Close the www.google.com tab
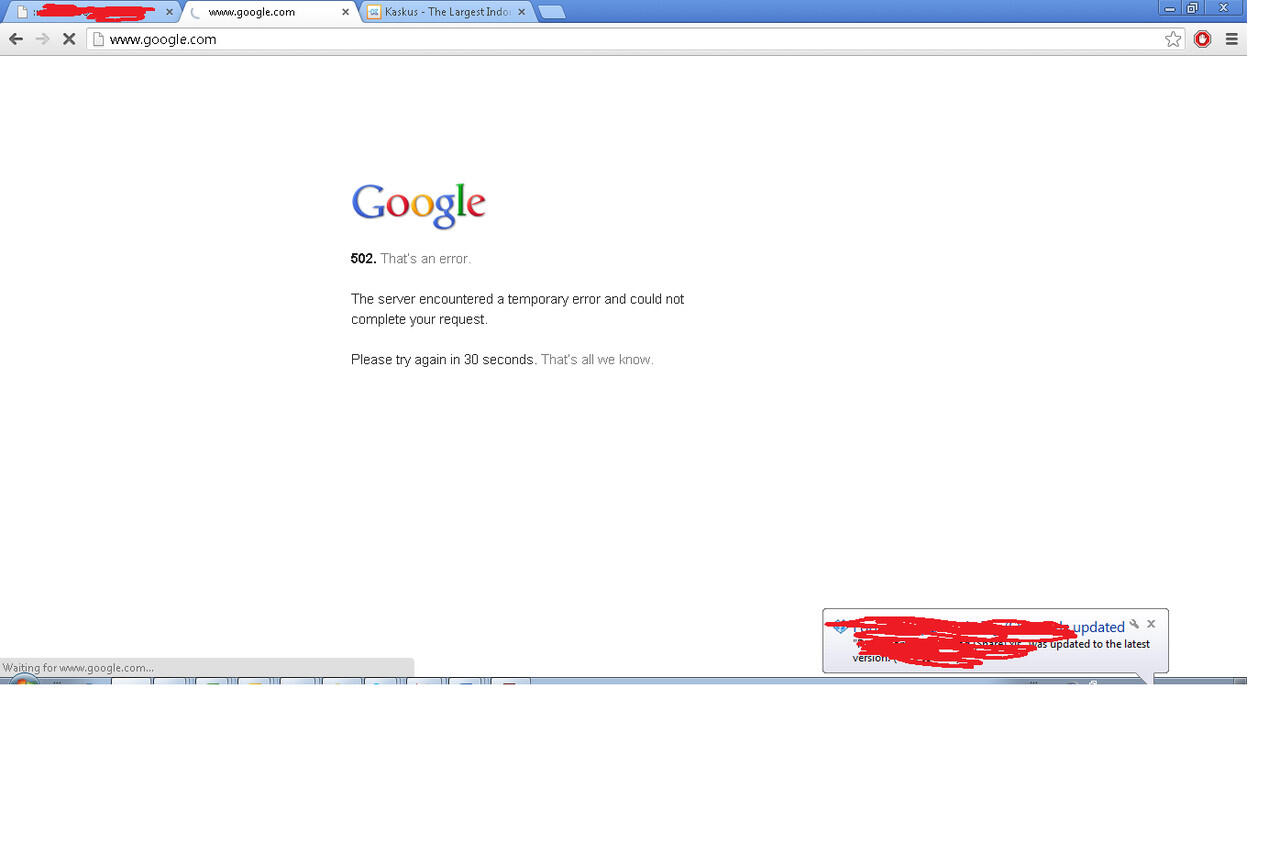The height and width of the screenshot is (844, 1280). (346, 12)
